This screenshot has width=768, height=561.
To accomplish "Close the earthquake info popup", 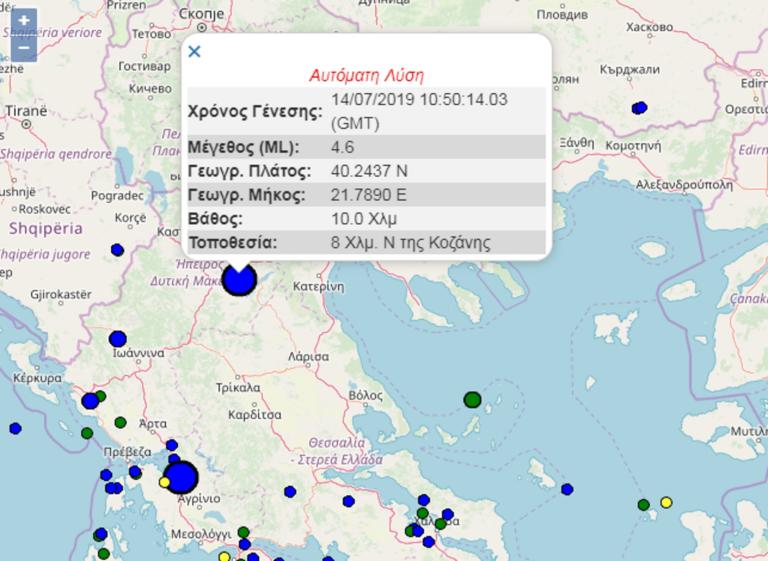I will [x=195, y=52].
